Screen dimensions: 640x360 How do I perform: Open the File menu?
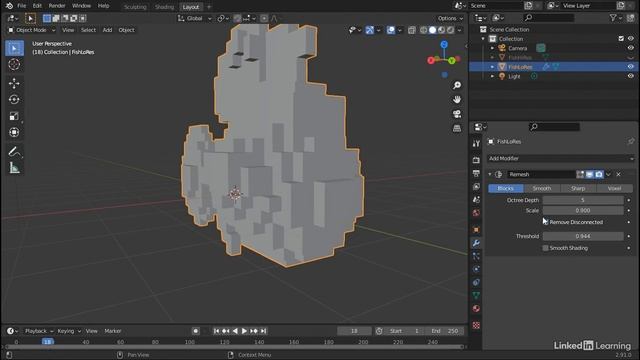[x=22, y=6]
